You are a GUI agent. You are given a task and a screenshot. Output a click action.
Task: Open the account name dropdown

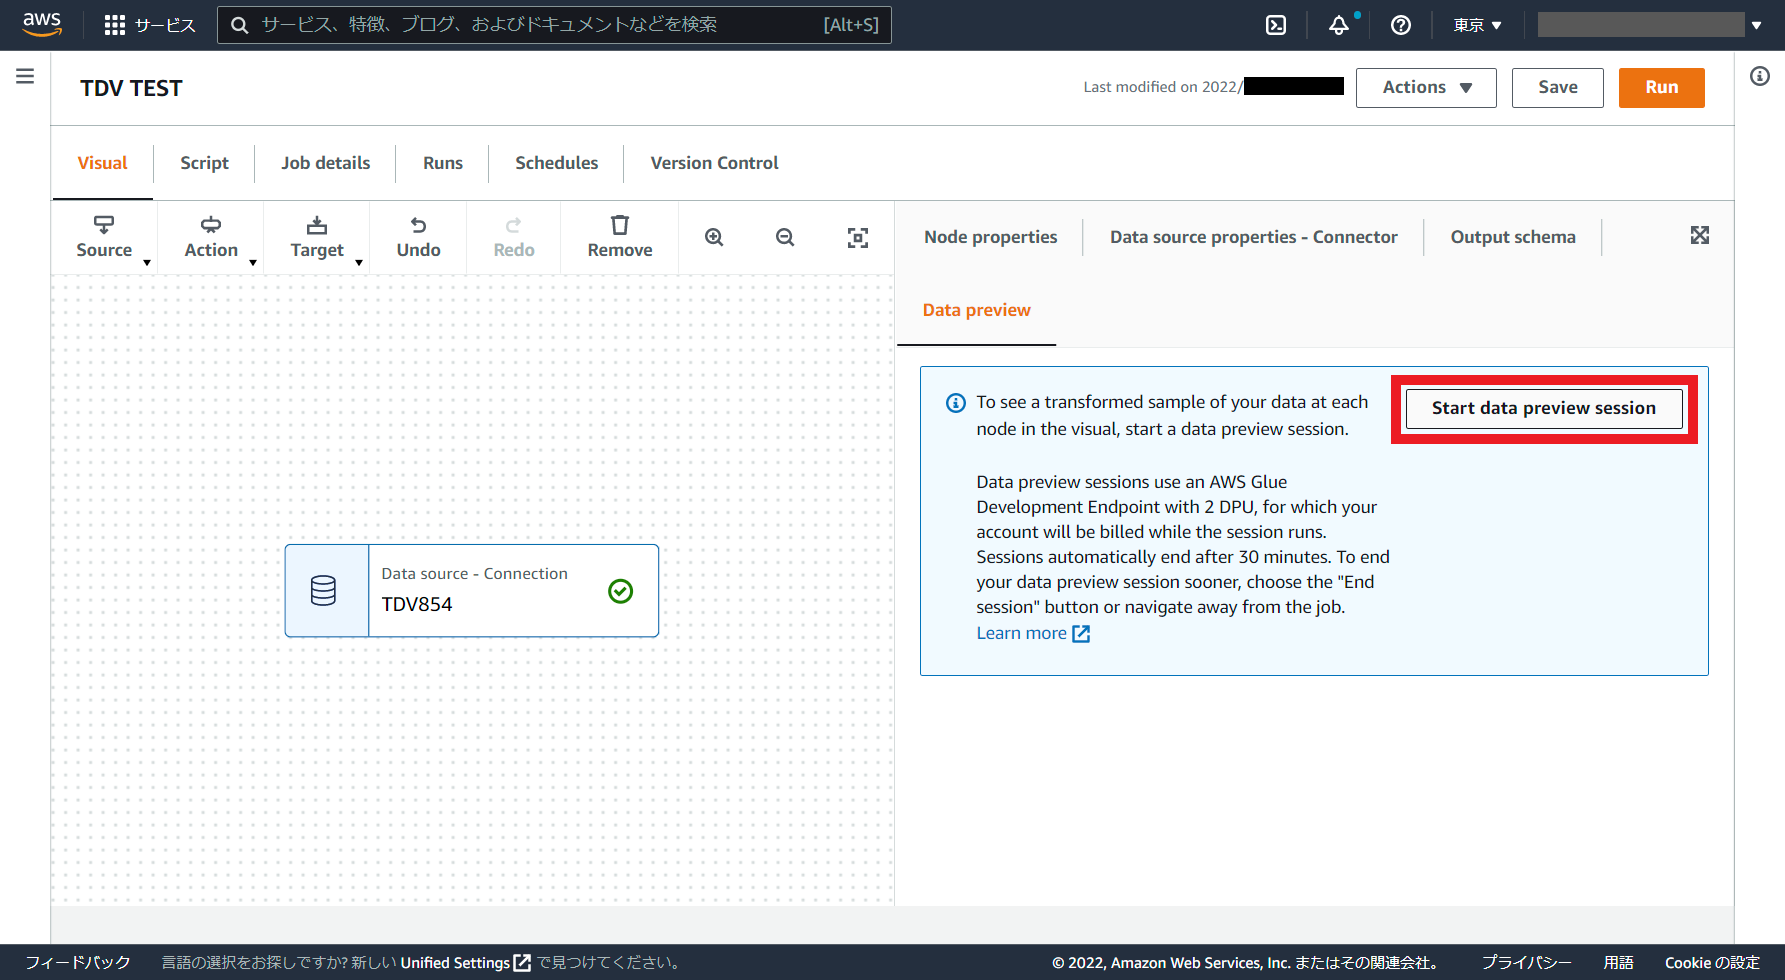pyautogui.click(x=1650, y=25)
